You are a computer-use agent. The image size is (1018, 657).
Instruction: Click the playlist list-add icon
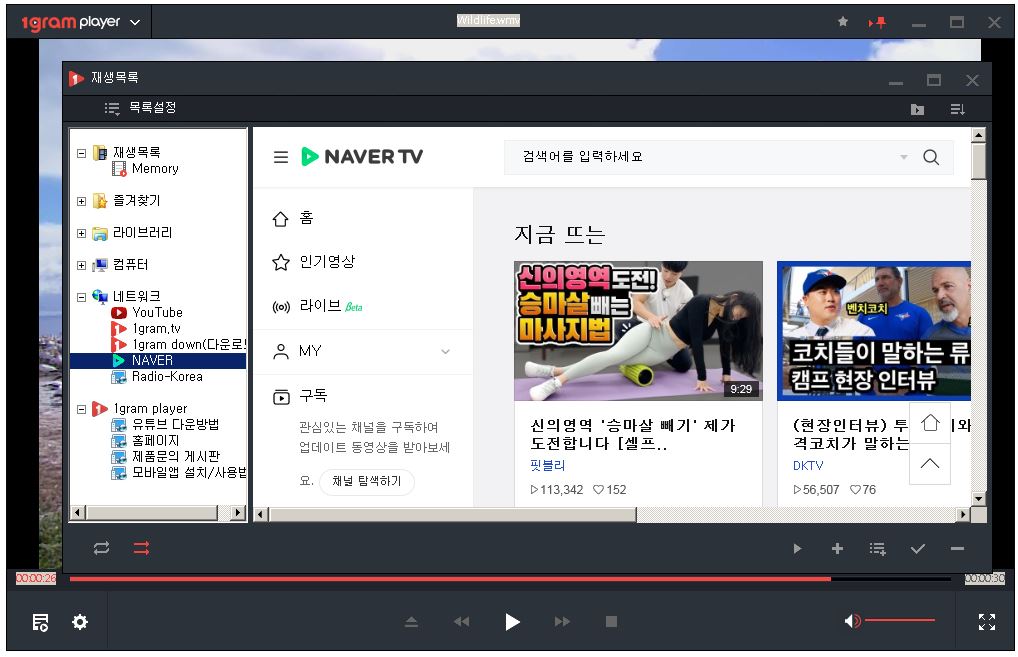point(878,549)
